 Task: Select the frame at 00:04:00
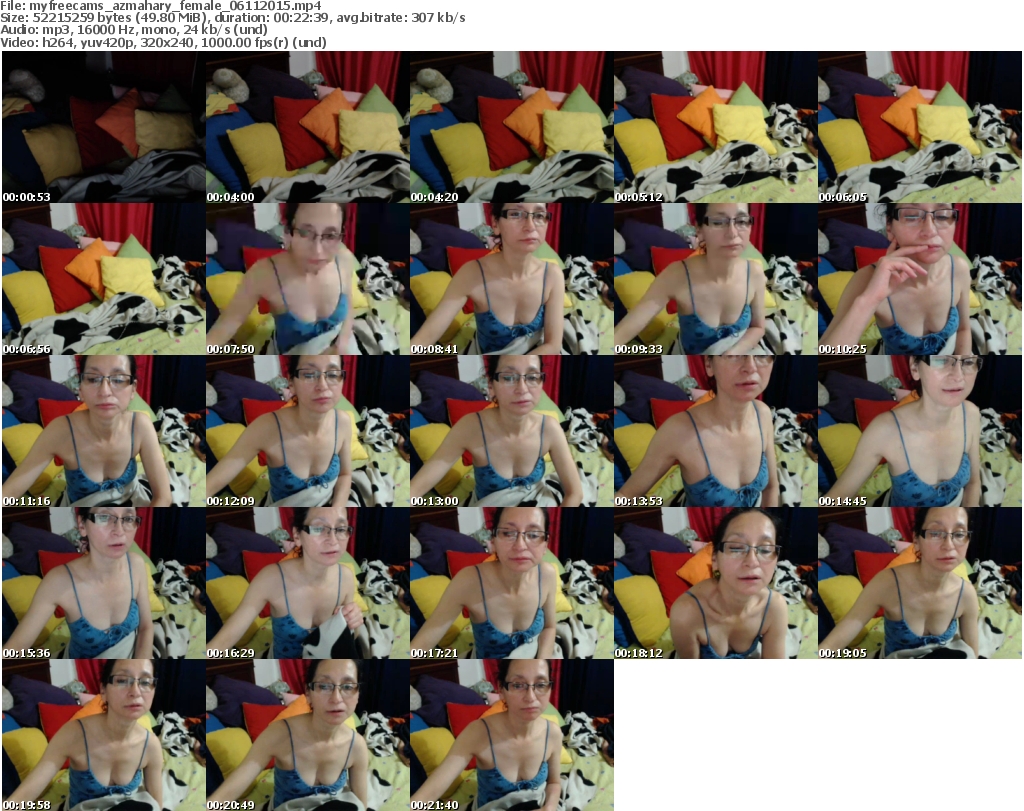click(306, 127)
